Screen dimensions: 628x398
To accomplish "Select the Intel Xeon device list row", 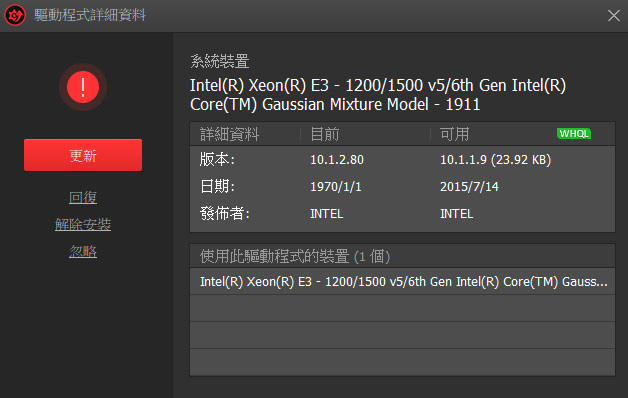I will click(x=403, y=281).
